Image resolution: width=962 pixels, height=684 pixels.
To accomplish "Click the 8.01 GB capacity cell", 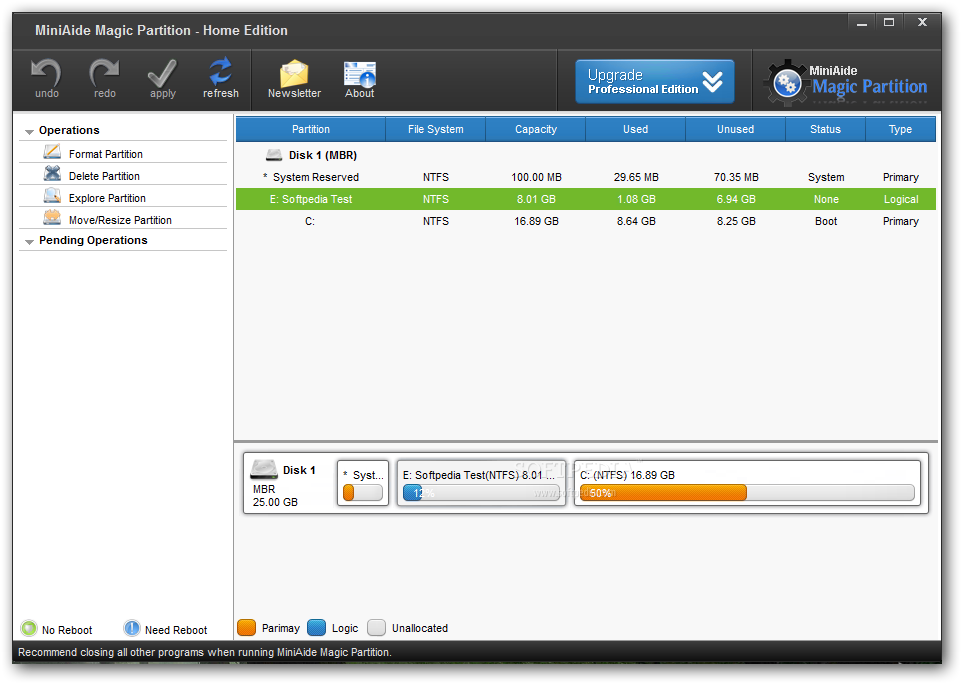I will click(536, 199).
